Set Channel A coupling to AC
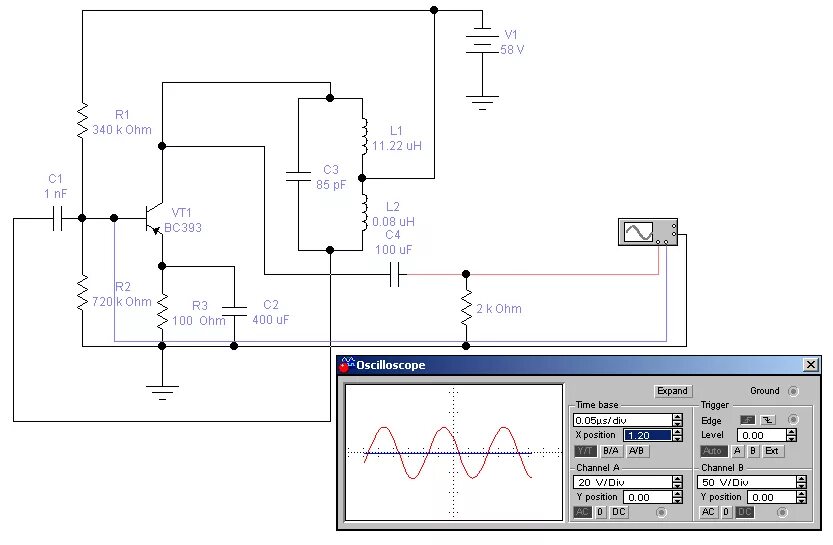Screen dimensions: 833x545 (583, 512)
